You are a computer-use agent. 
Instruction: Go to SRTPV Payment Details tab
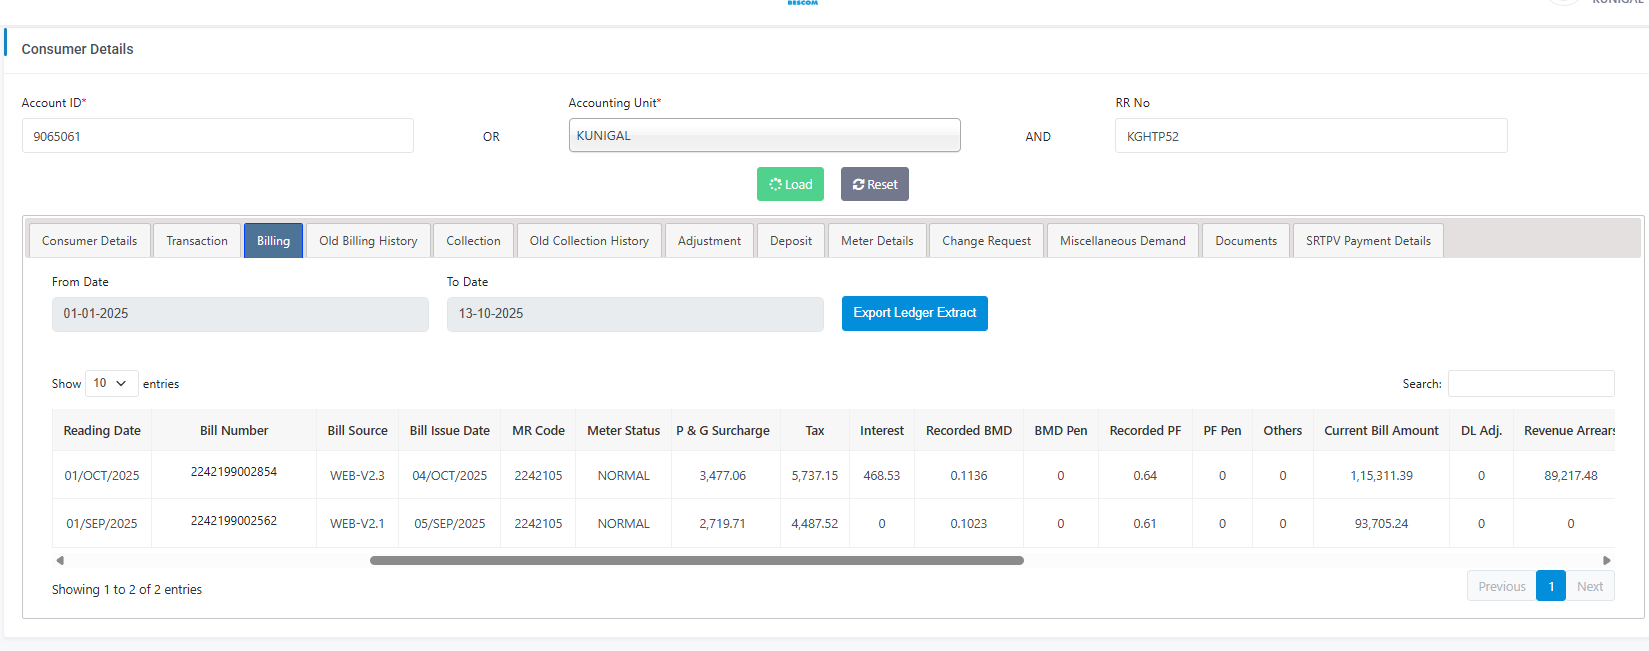(1367, 241)
